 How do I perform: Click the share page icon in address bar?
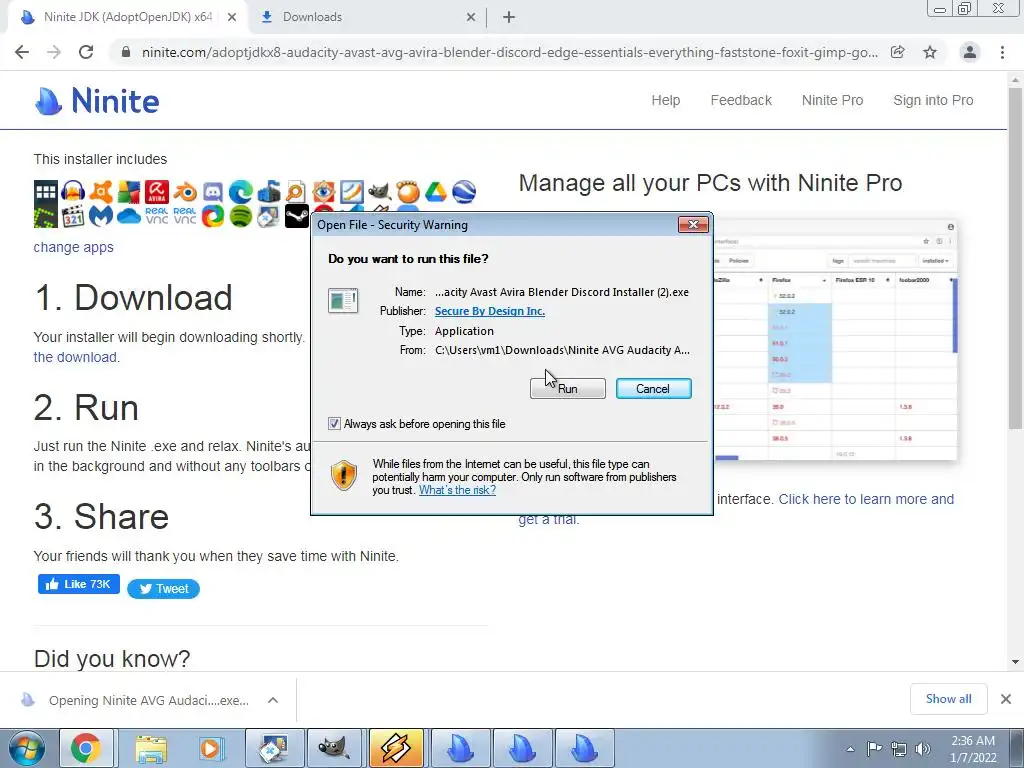pyautogui.click(x=898, y=52)
